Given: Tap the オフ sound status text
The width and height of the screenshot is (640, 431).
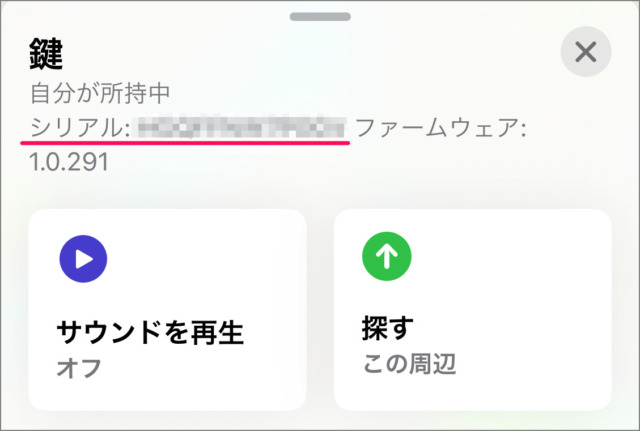Looking at the screenshot, I should click(79, 367).
